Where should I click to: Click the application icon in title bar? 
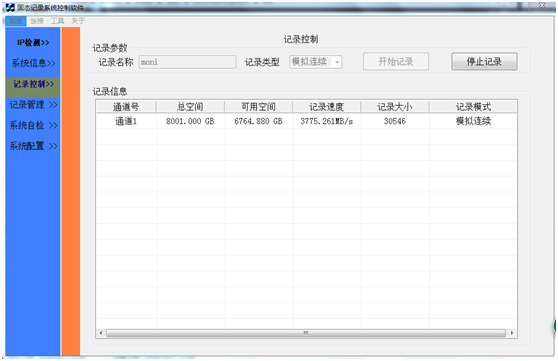10,7
